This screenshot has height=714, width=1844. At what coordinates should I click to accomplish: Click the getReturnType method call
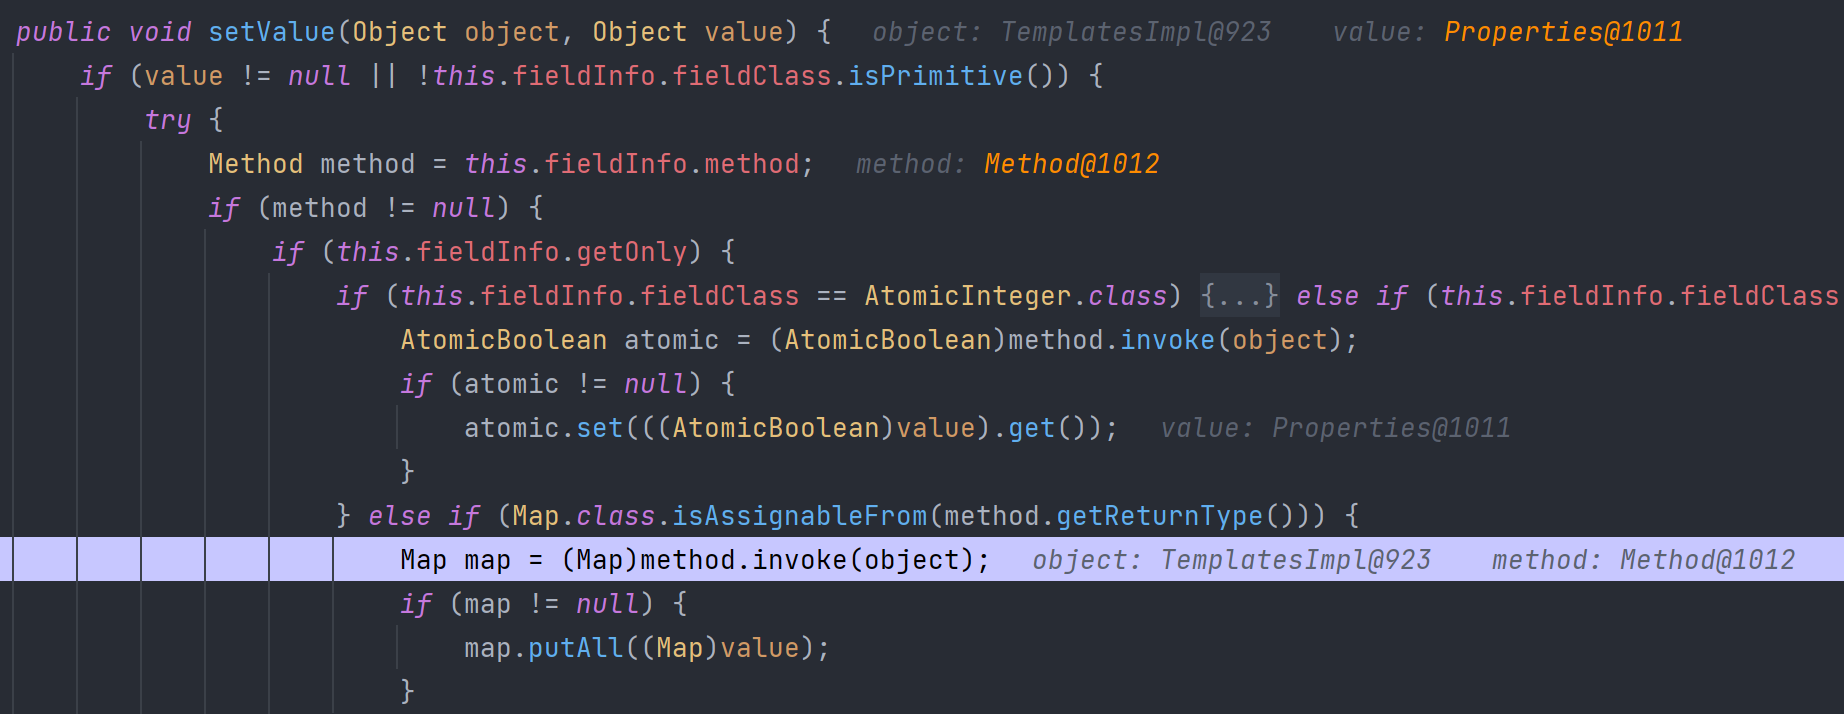point(1160,516)
